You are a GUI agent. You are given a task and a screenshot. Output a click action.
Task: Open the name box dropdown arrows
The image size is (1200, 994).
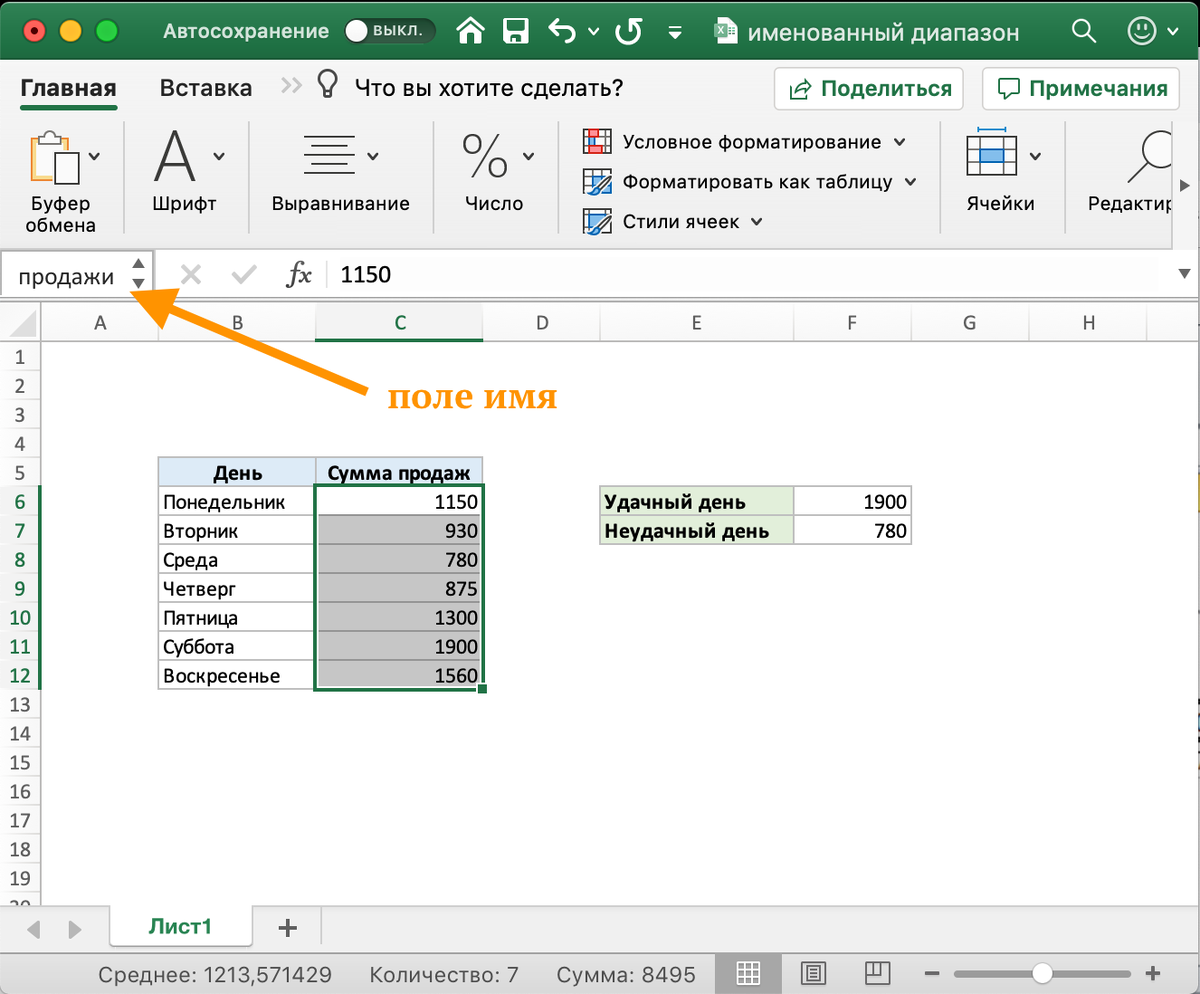139,275
